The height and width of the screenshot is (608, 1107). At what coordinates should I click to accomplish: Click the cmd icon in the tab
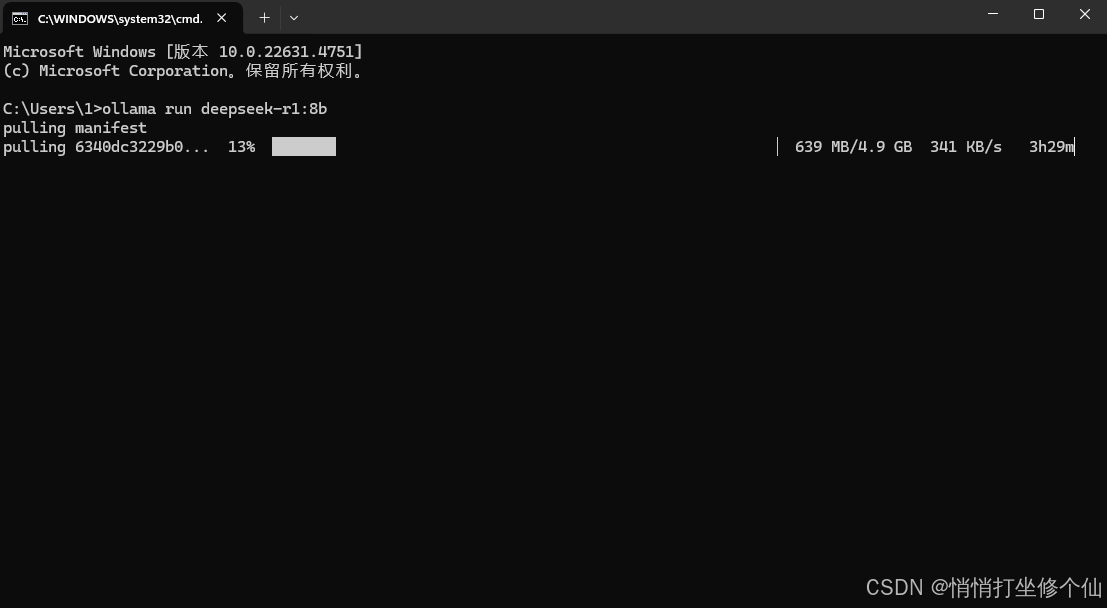(x=20, y=18)
